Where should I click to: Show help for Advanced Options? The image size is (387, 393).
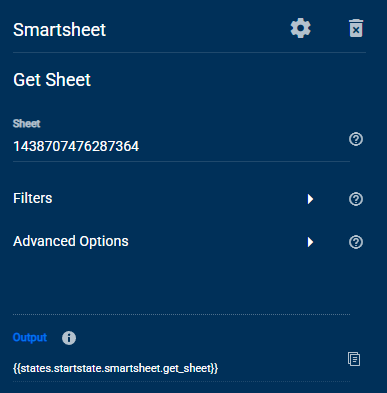(356, 242)
